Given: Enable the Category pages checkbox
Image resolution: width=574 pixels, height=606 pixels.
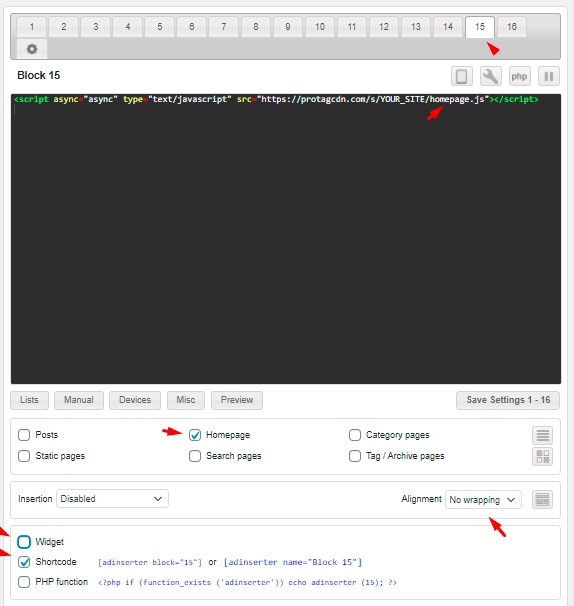Looking at the screenshot, I should tap(355, 435).
